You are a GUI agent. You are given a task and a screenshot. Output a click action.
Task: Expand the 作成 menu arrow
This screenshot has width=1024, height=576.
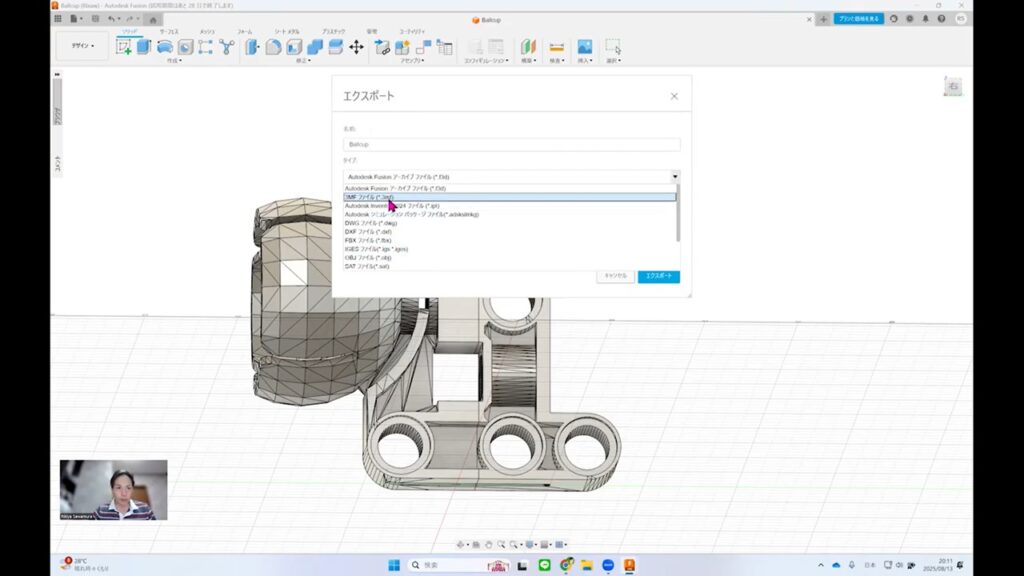tap(180, 61)
